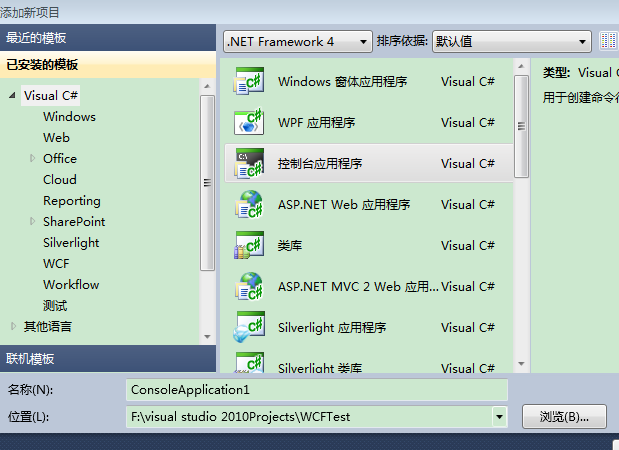Expand the Office tree node
The height and width of the screenshot is (450, 619).
pyautogui.click(x=32, y=158)
